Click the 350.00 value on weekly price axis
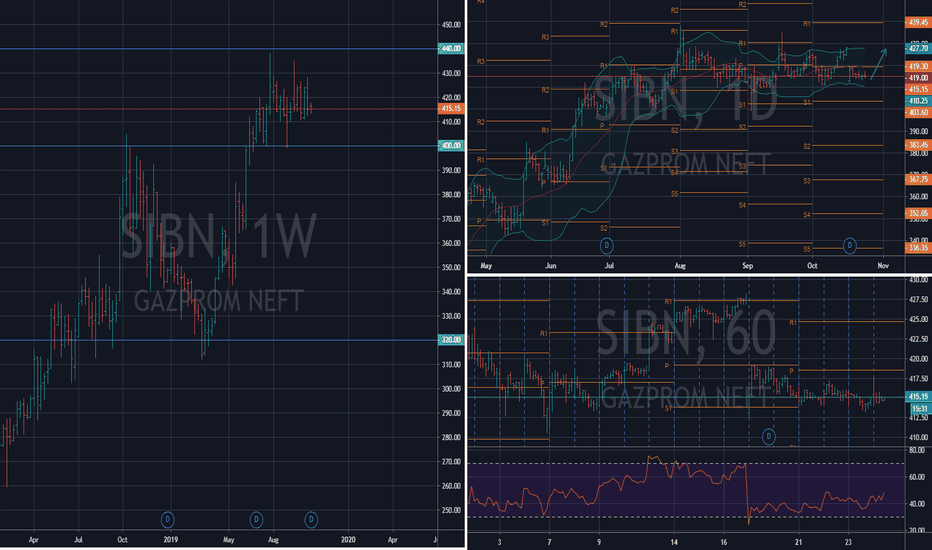932x550 pixels. (451, 268)
